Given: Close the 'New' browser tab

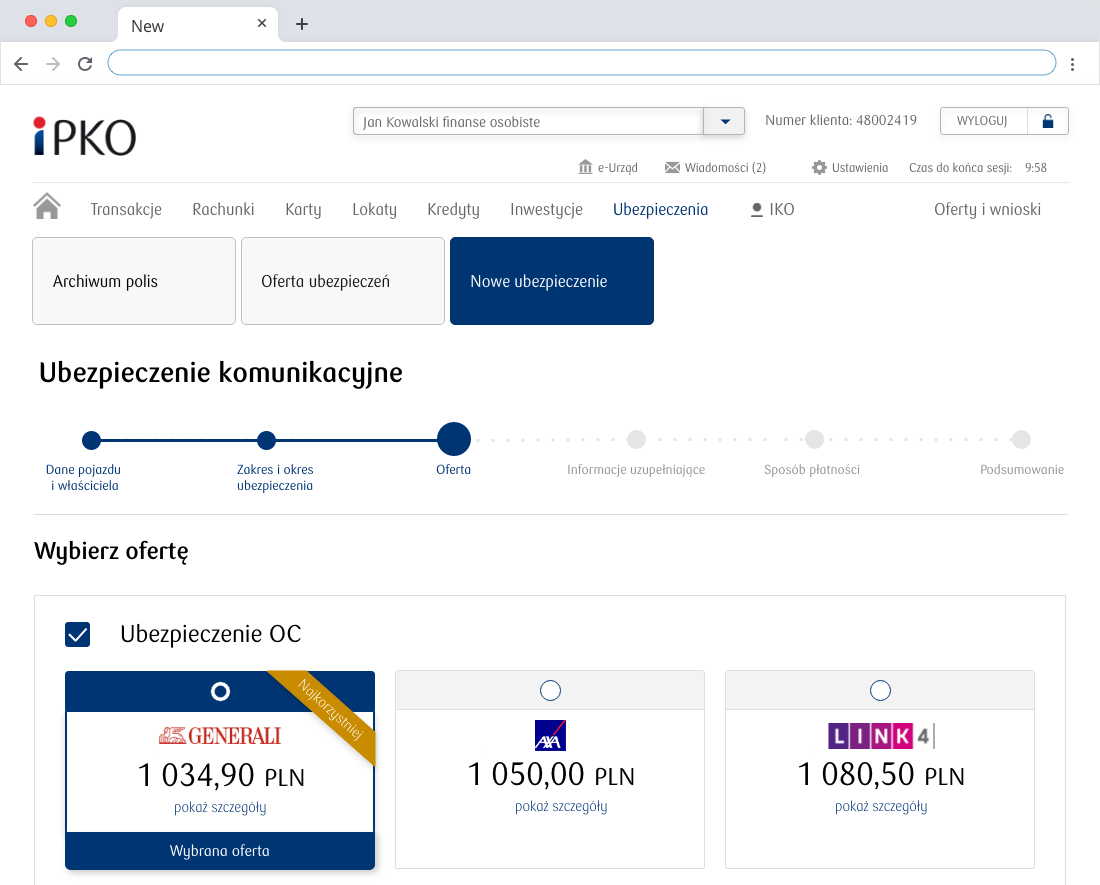Looking at the screenshot, I should click(262, 23).
